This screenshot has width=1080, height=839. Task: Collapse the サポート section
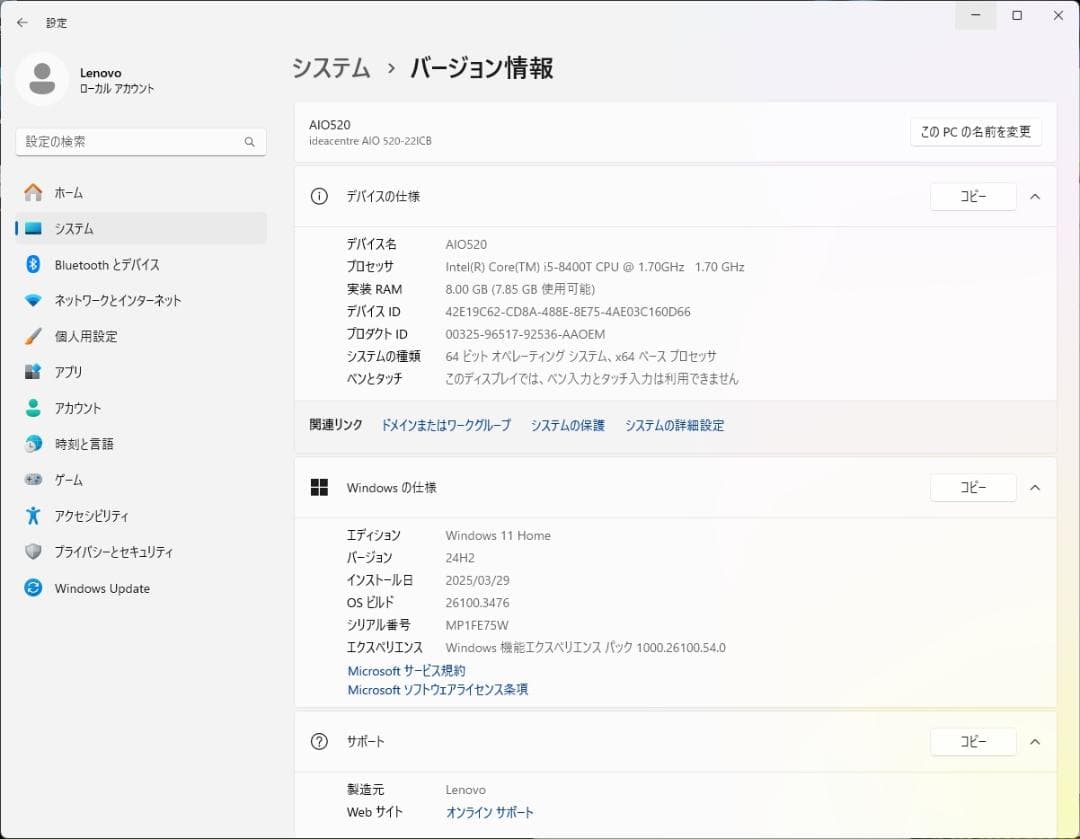pos(1035,742)
